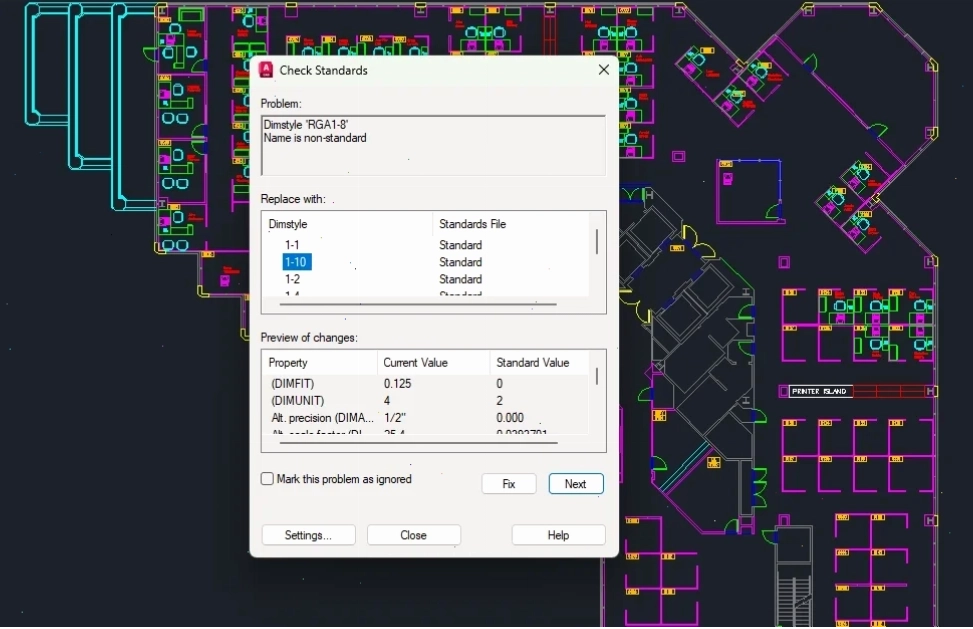973x629 pixels.
Task: Click the Close button
Action: click(413, 535)
